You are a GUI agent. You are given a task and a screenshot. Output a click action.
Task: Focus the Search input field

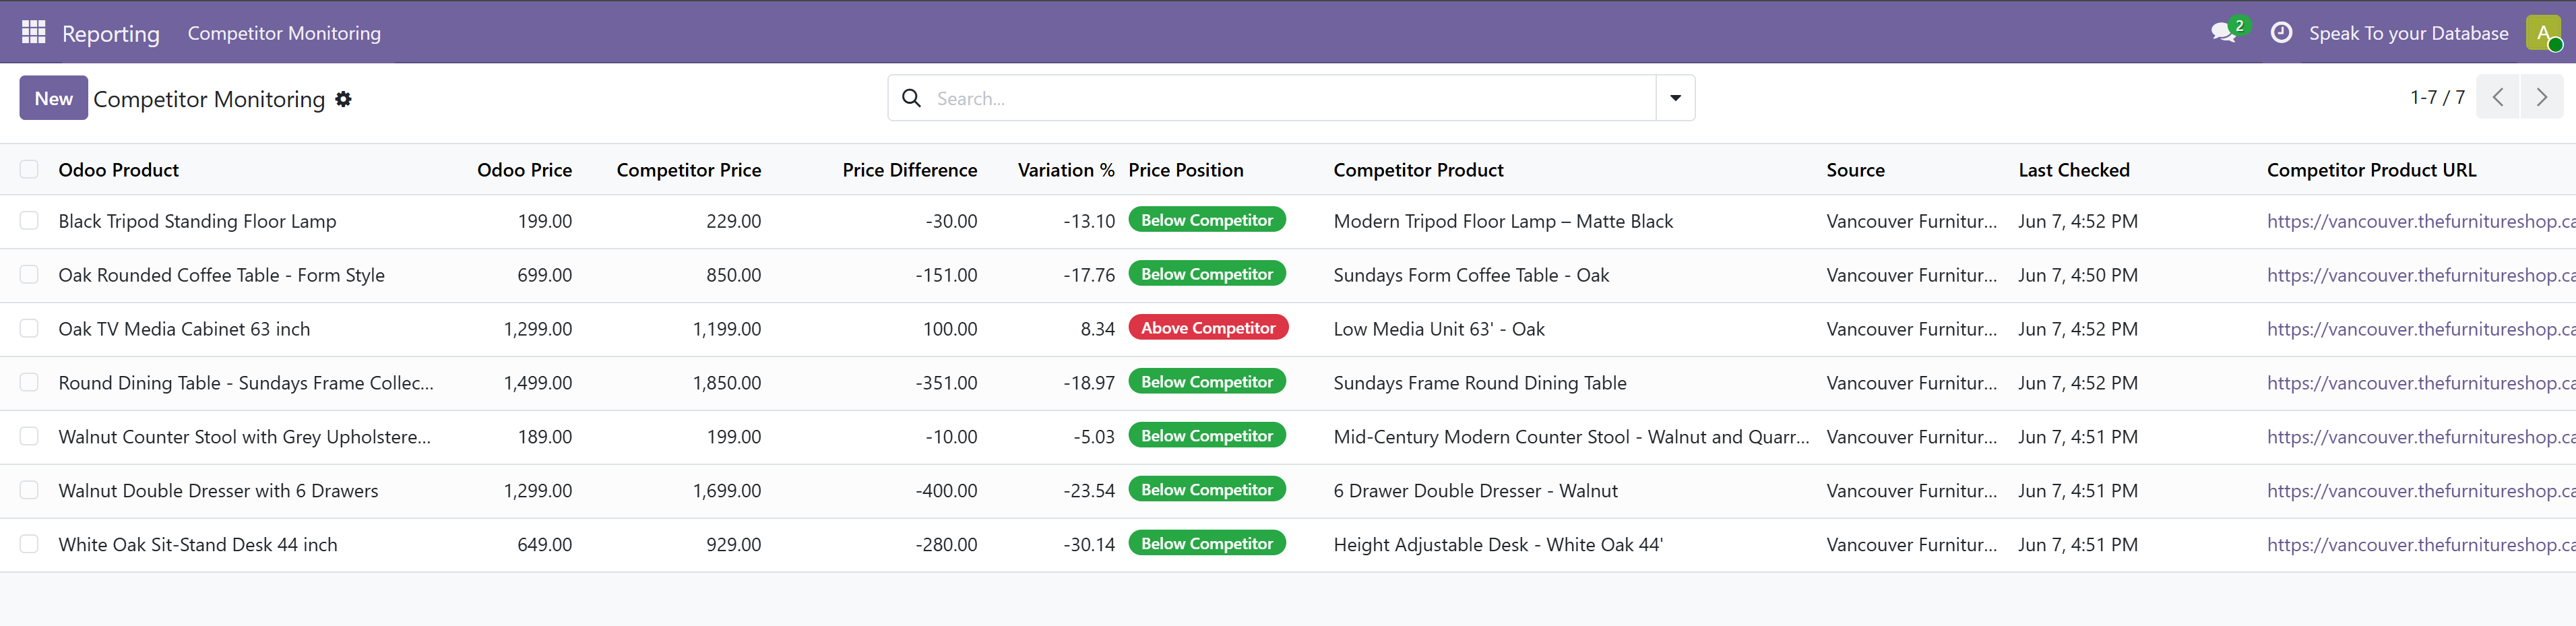(1290, 98)
